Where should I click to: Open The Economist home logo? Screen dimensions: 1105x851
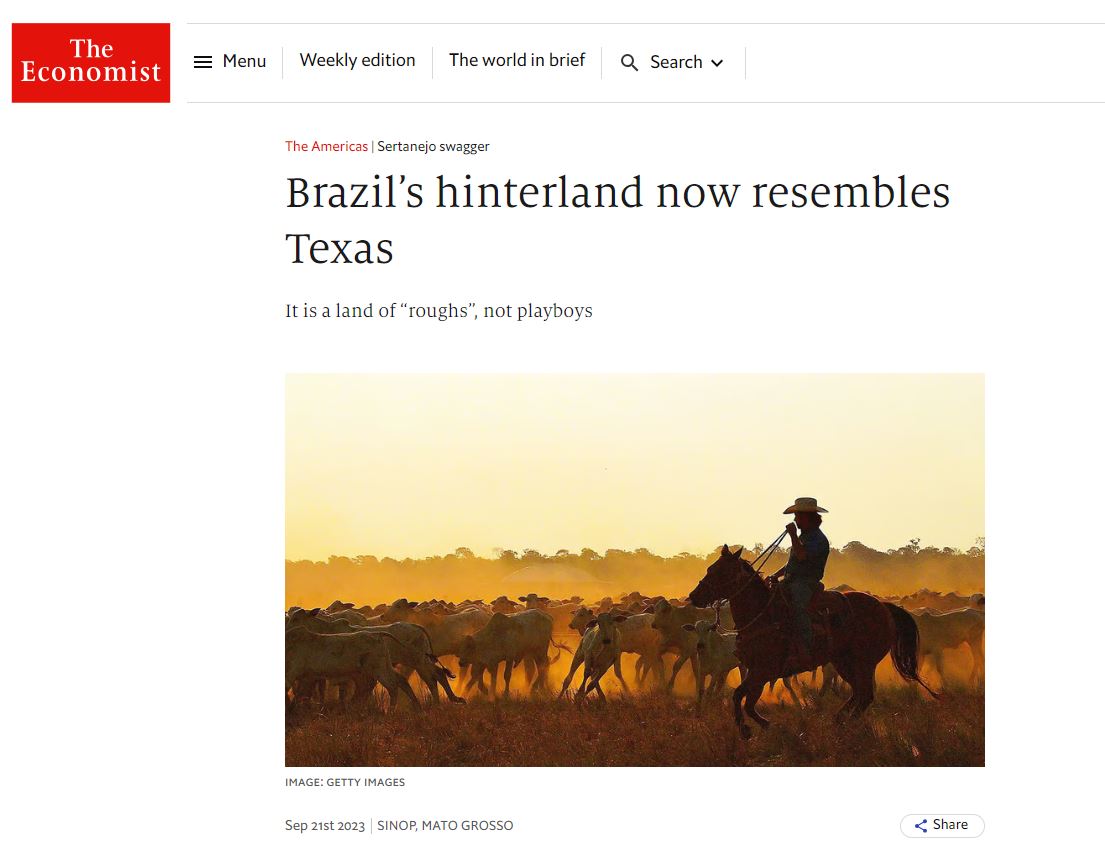click(x=91, y=63)
